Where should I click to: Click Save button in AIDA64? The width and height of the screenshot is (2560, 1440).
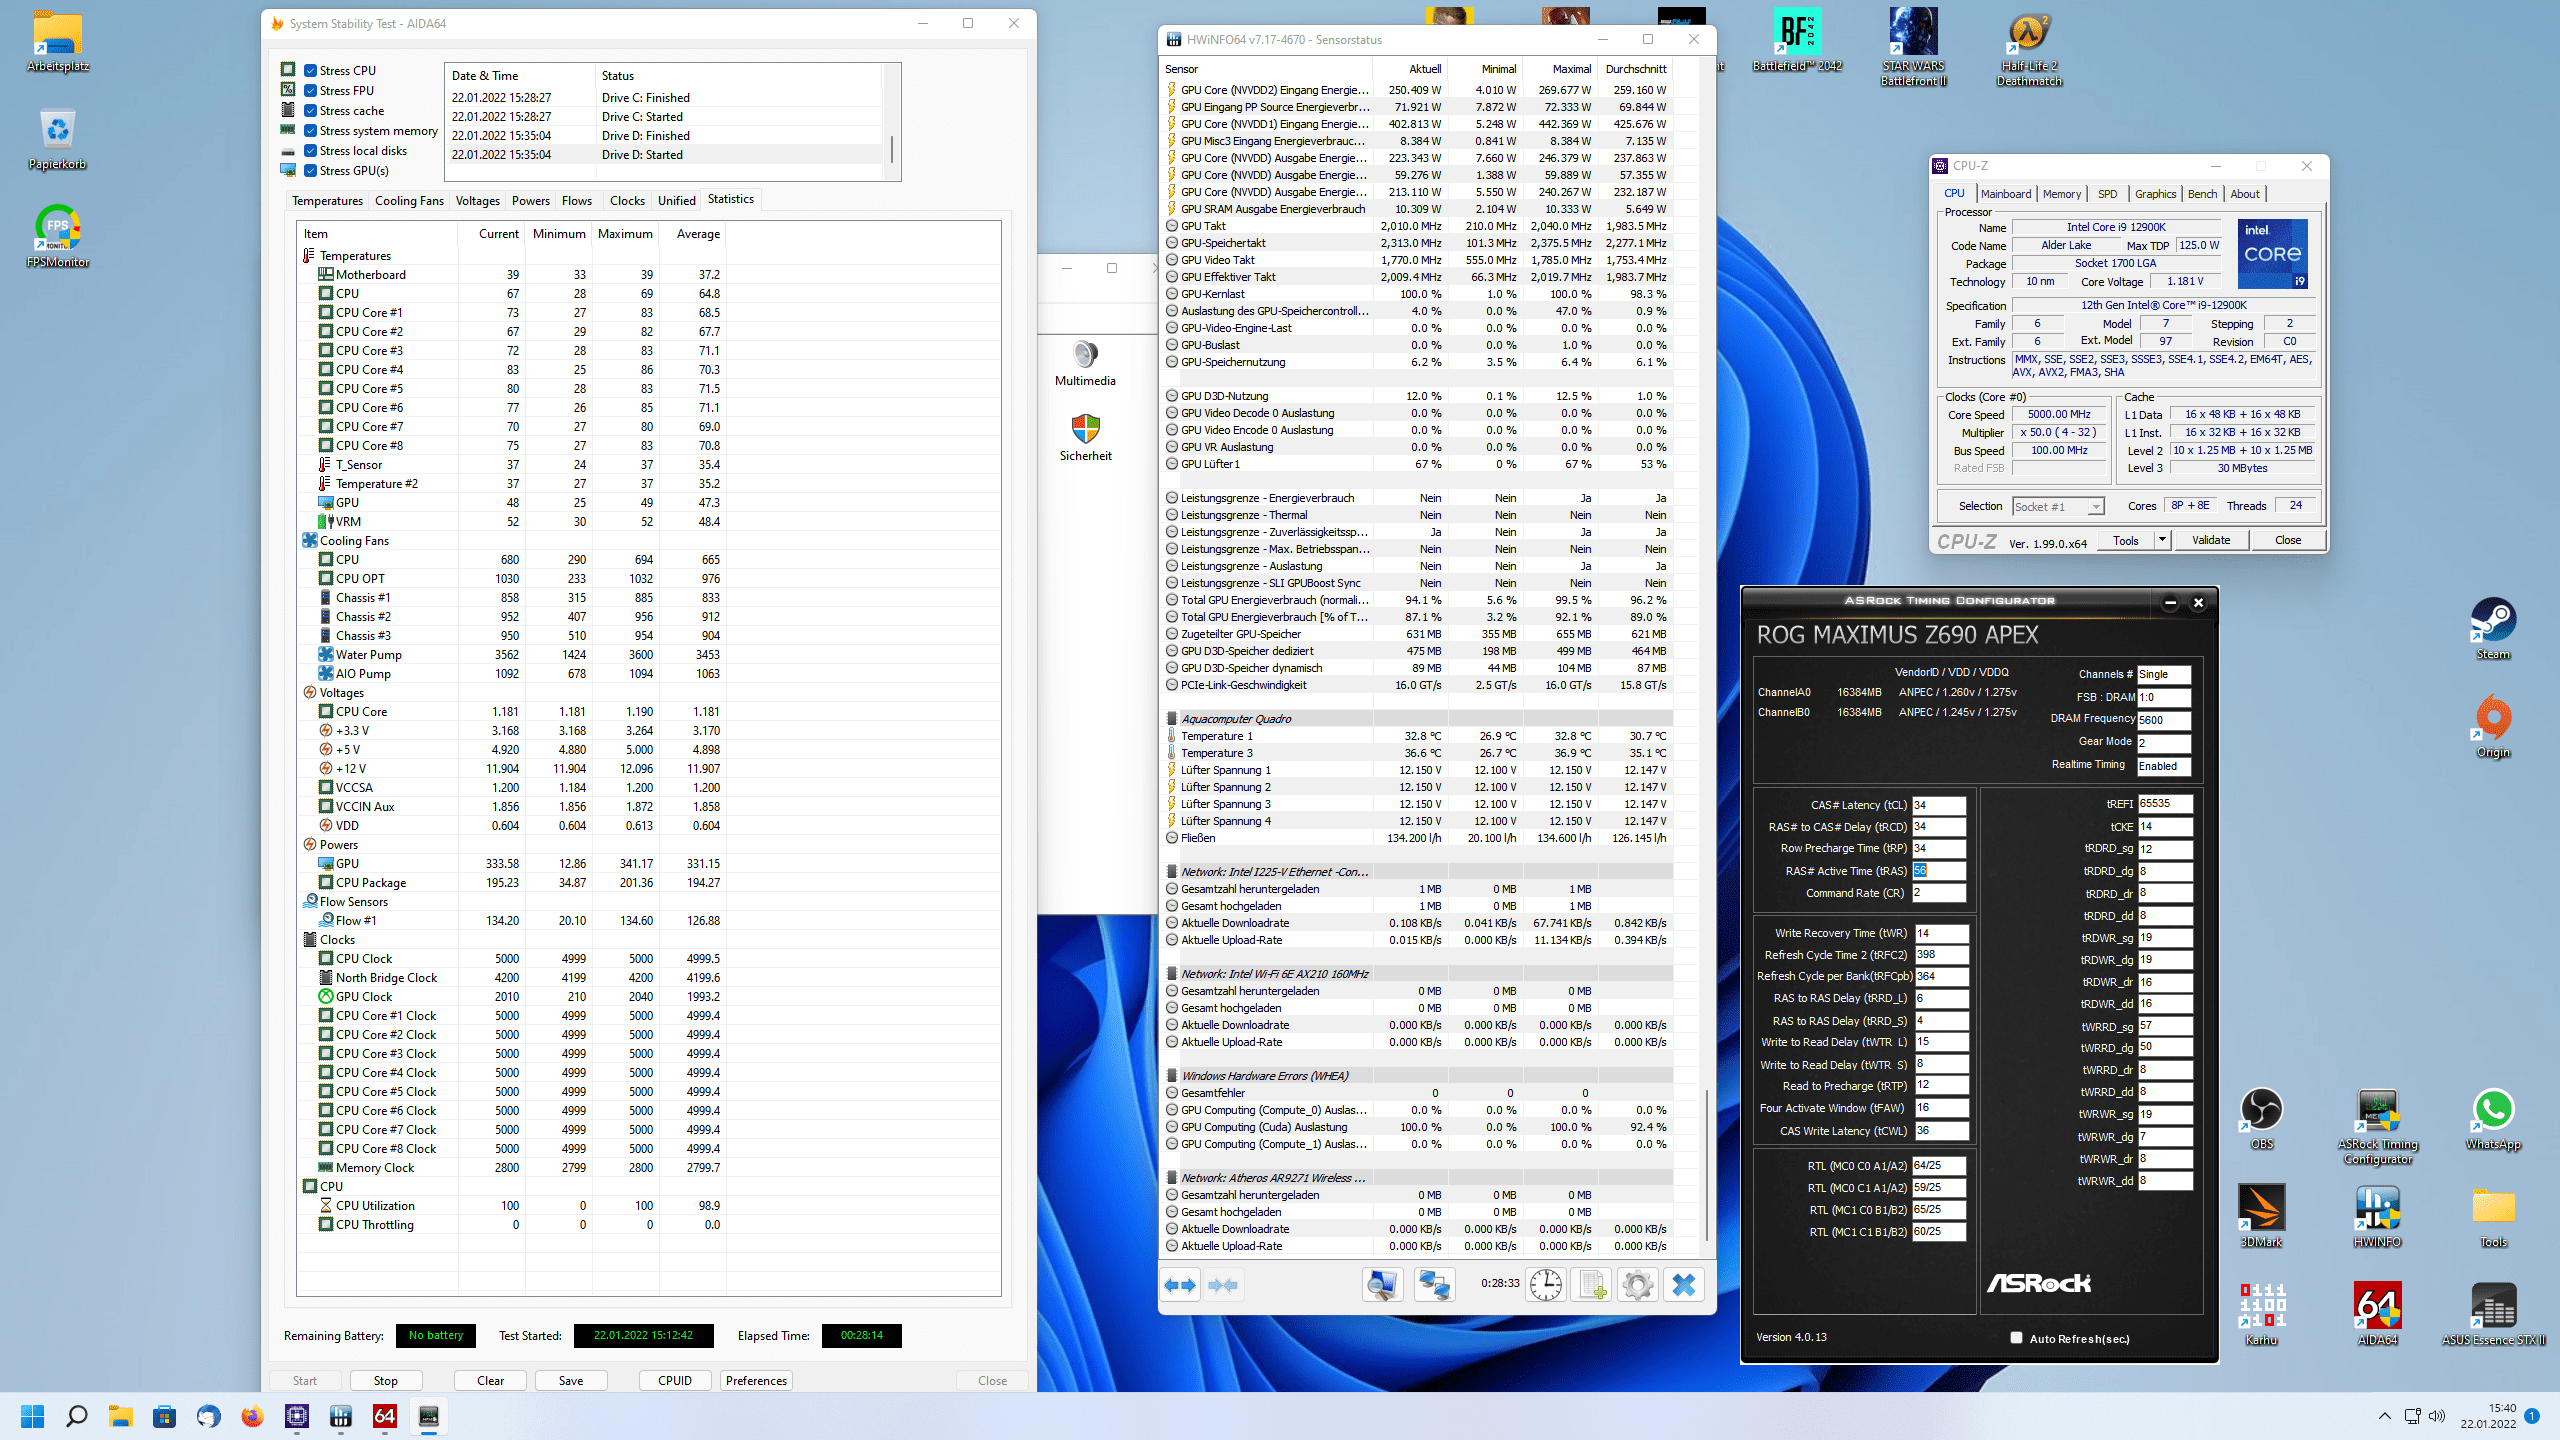pos(571,1381)
